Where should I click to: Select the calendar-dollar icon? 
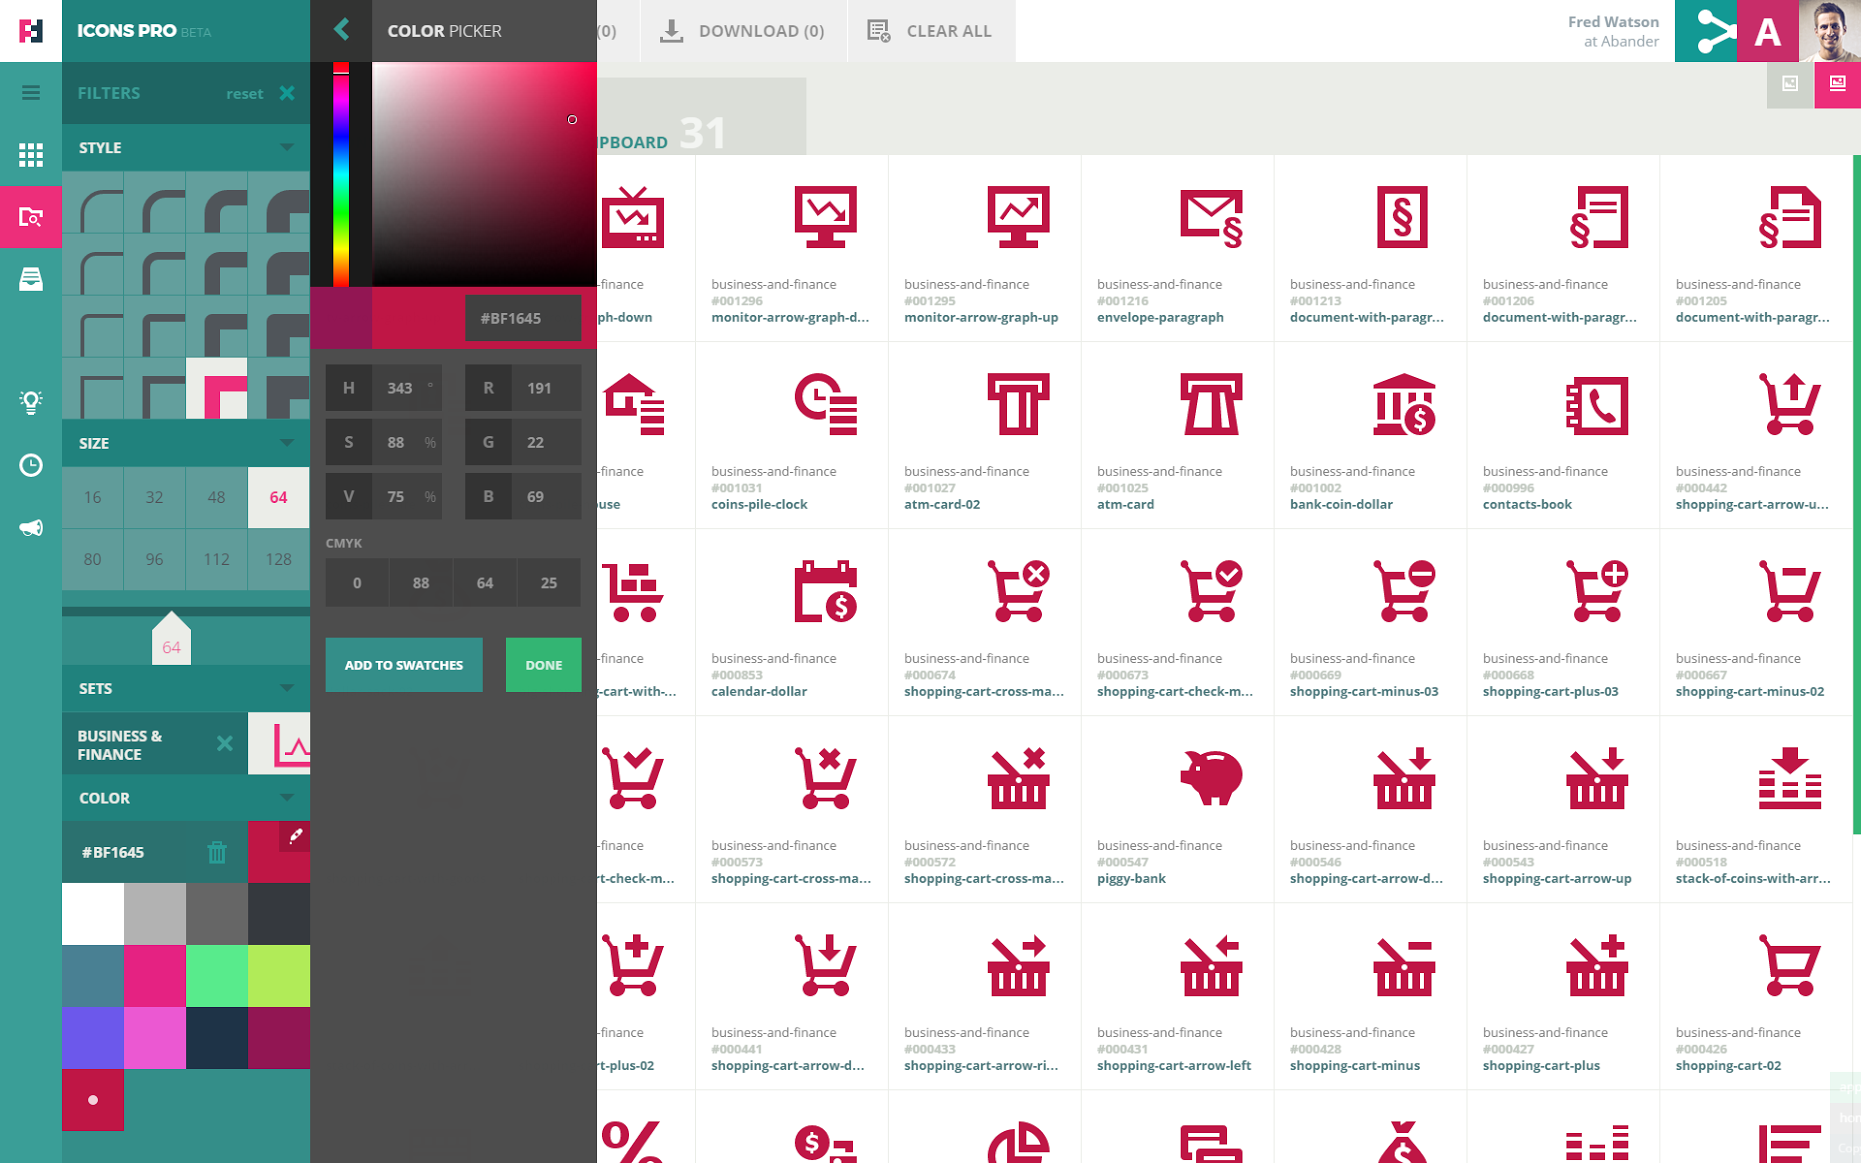tap(825, 591)
